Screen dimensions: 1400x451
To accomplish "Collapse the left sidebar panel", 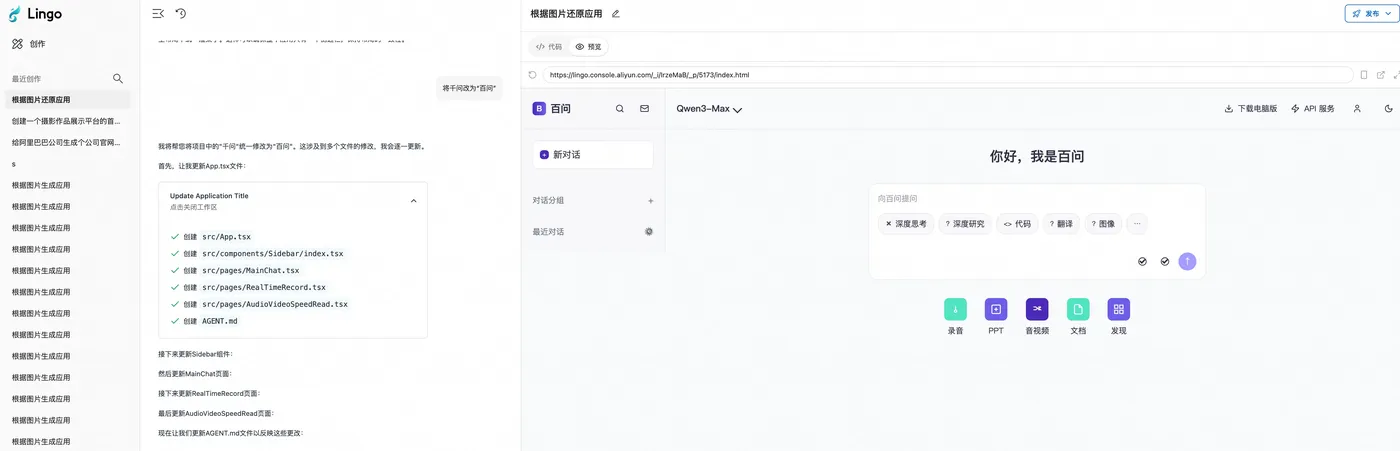I will click(158, 13).
